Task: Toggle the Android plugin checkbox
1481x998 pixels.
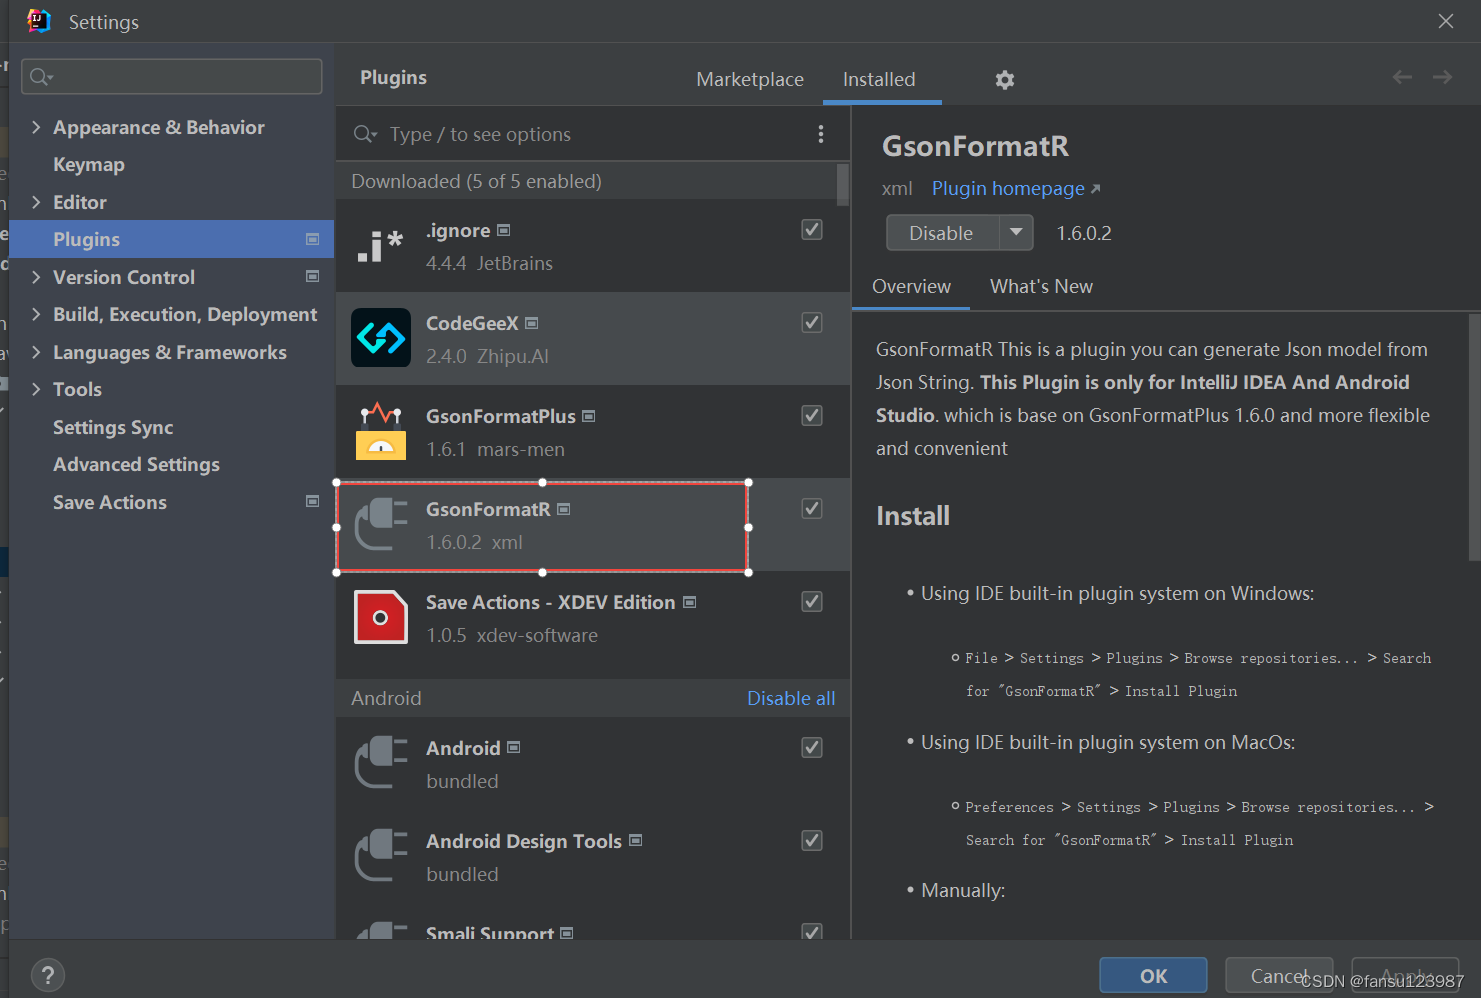Action: [812, 748]
